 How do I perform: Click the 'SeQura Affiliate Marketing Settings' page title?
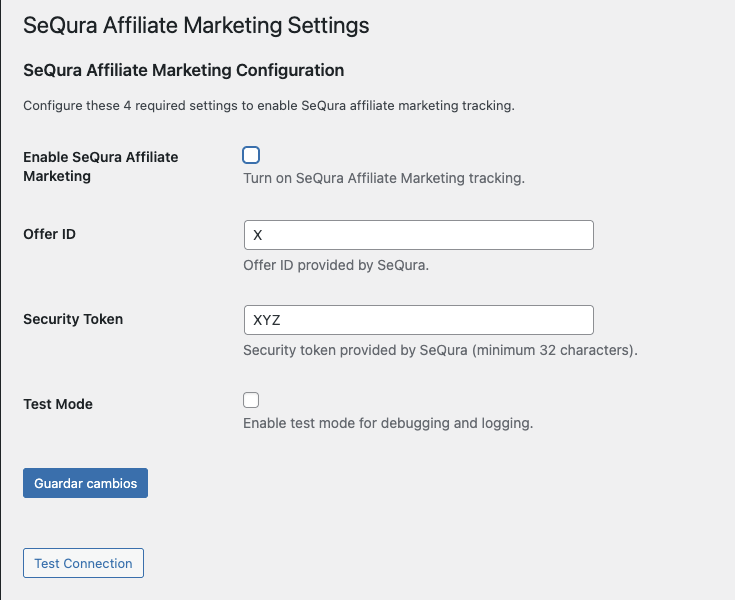tap(196, 26)
